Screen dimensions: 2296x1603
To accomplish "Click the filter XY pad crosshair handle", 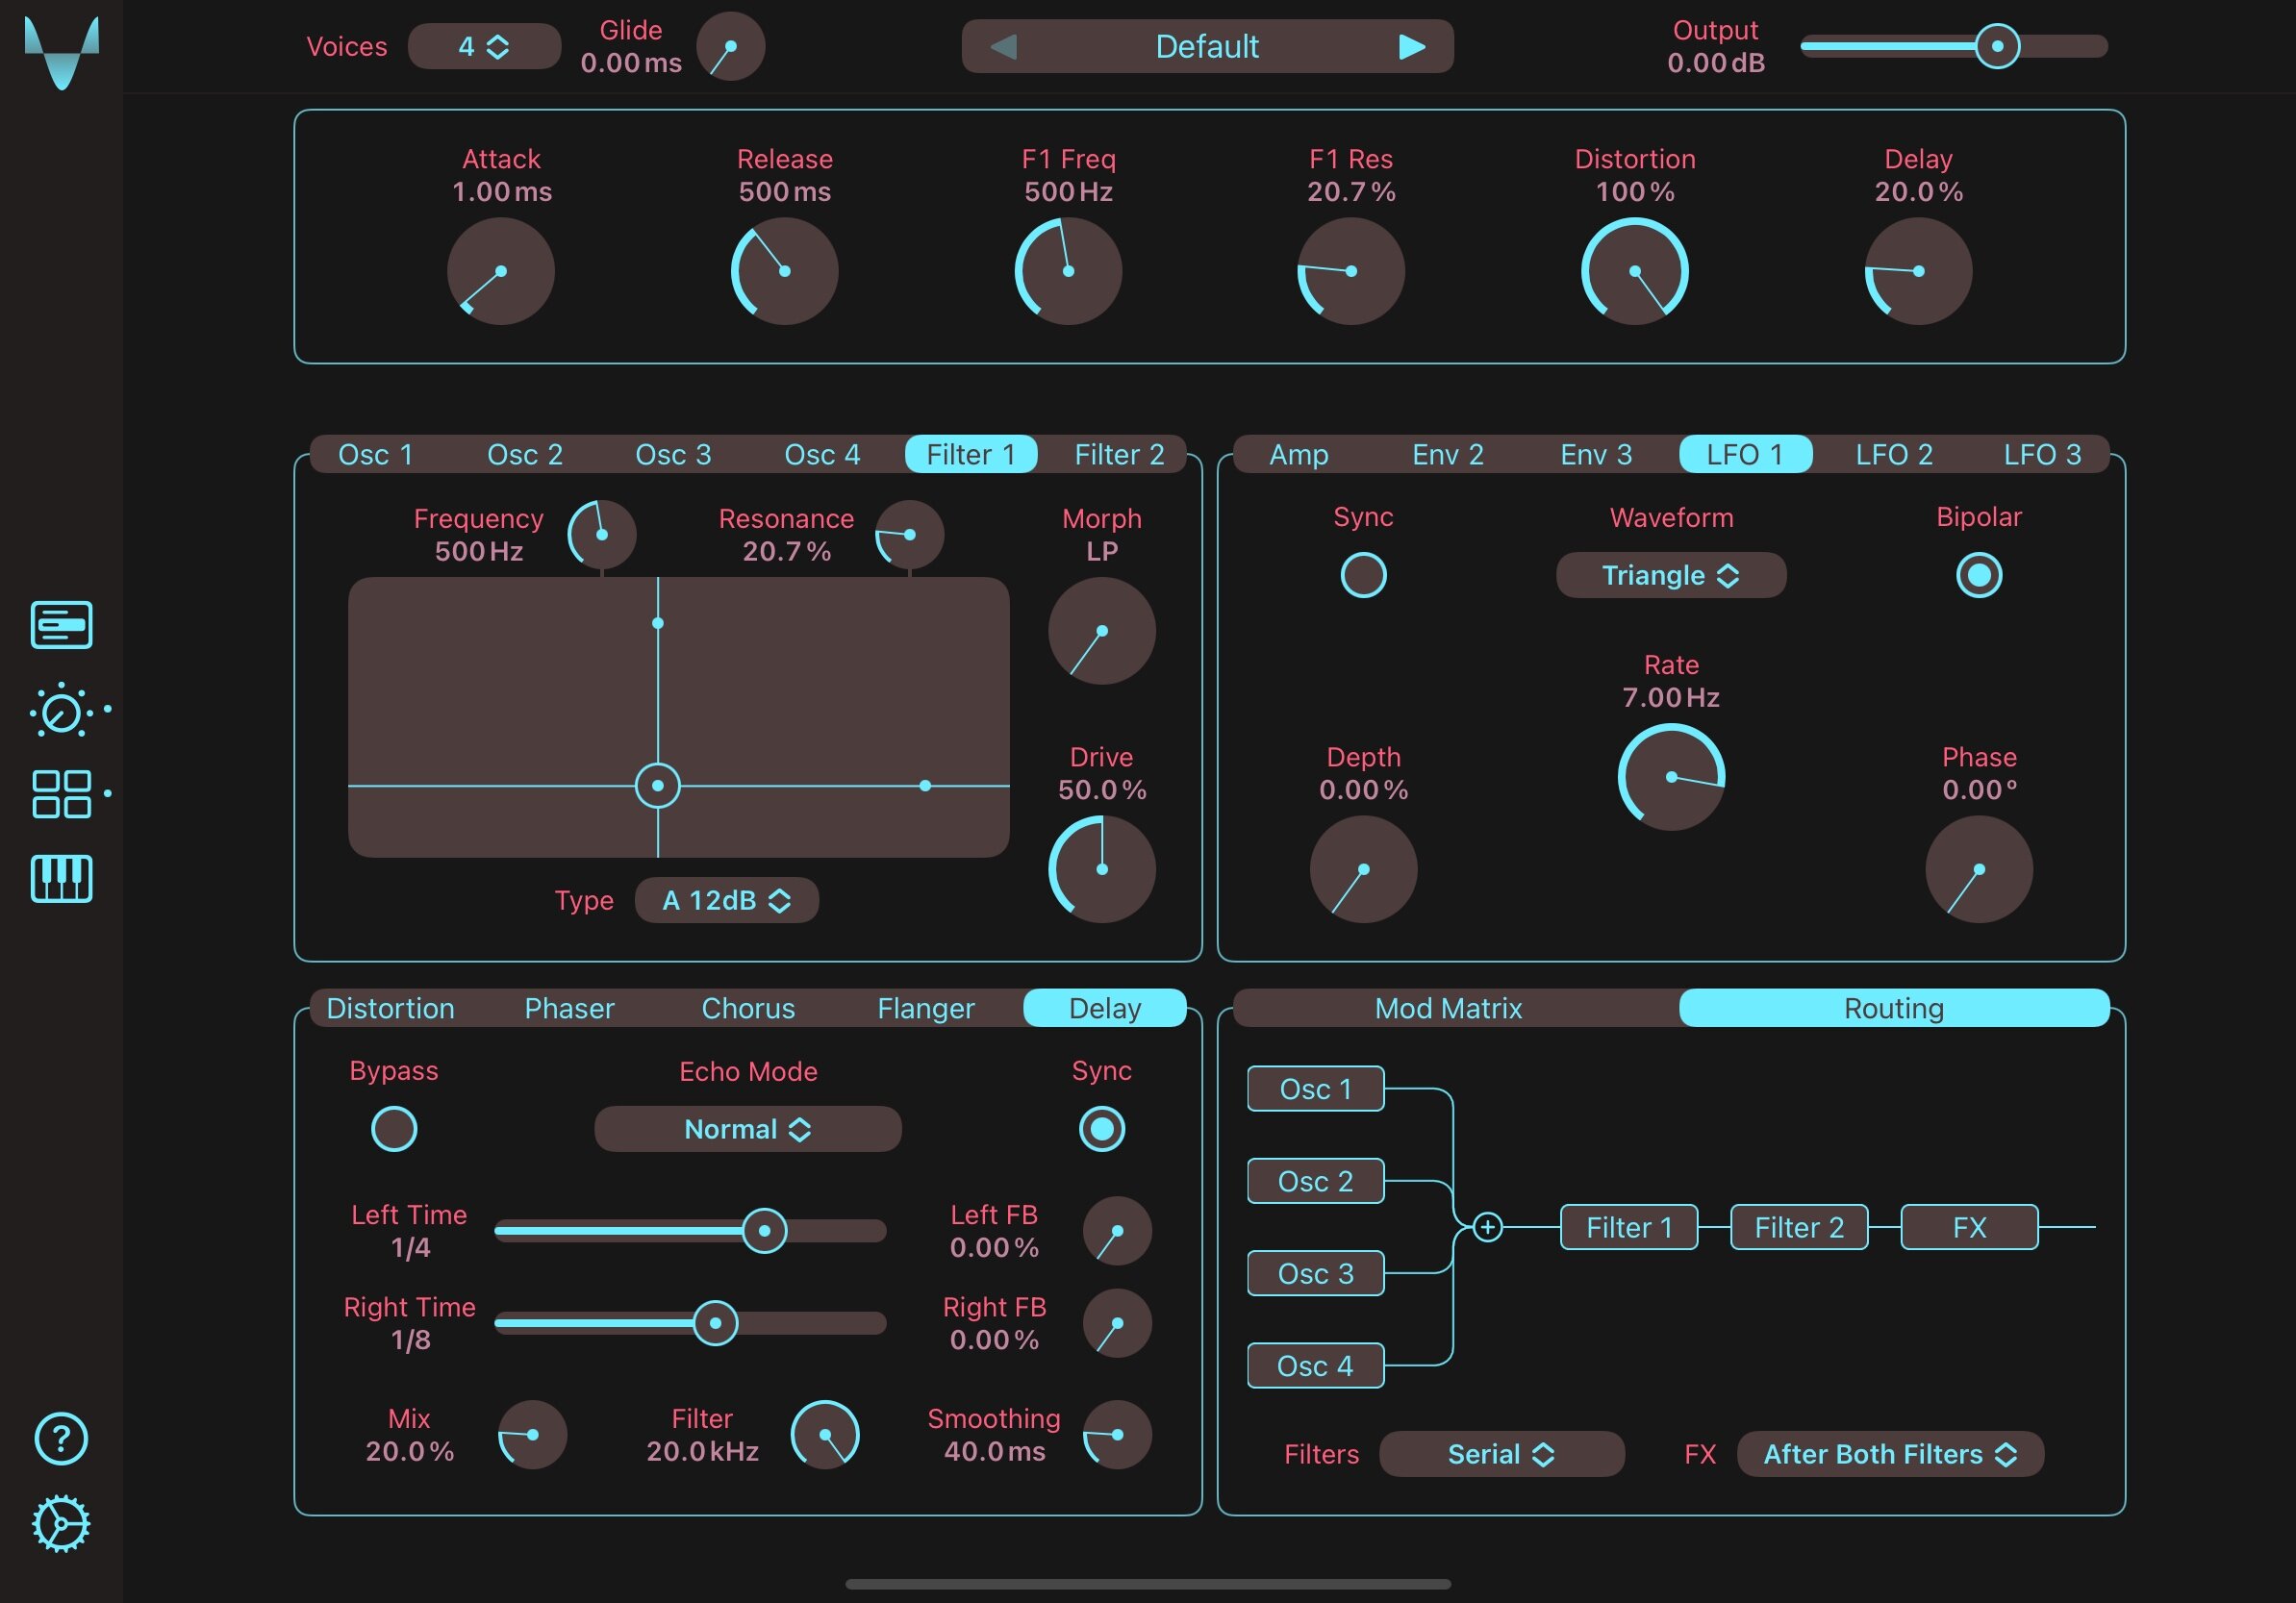I will [657, 786].
